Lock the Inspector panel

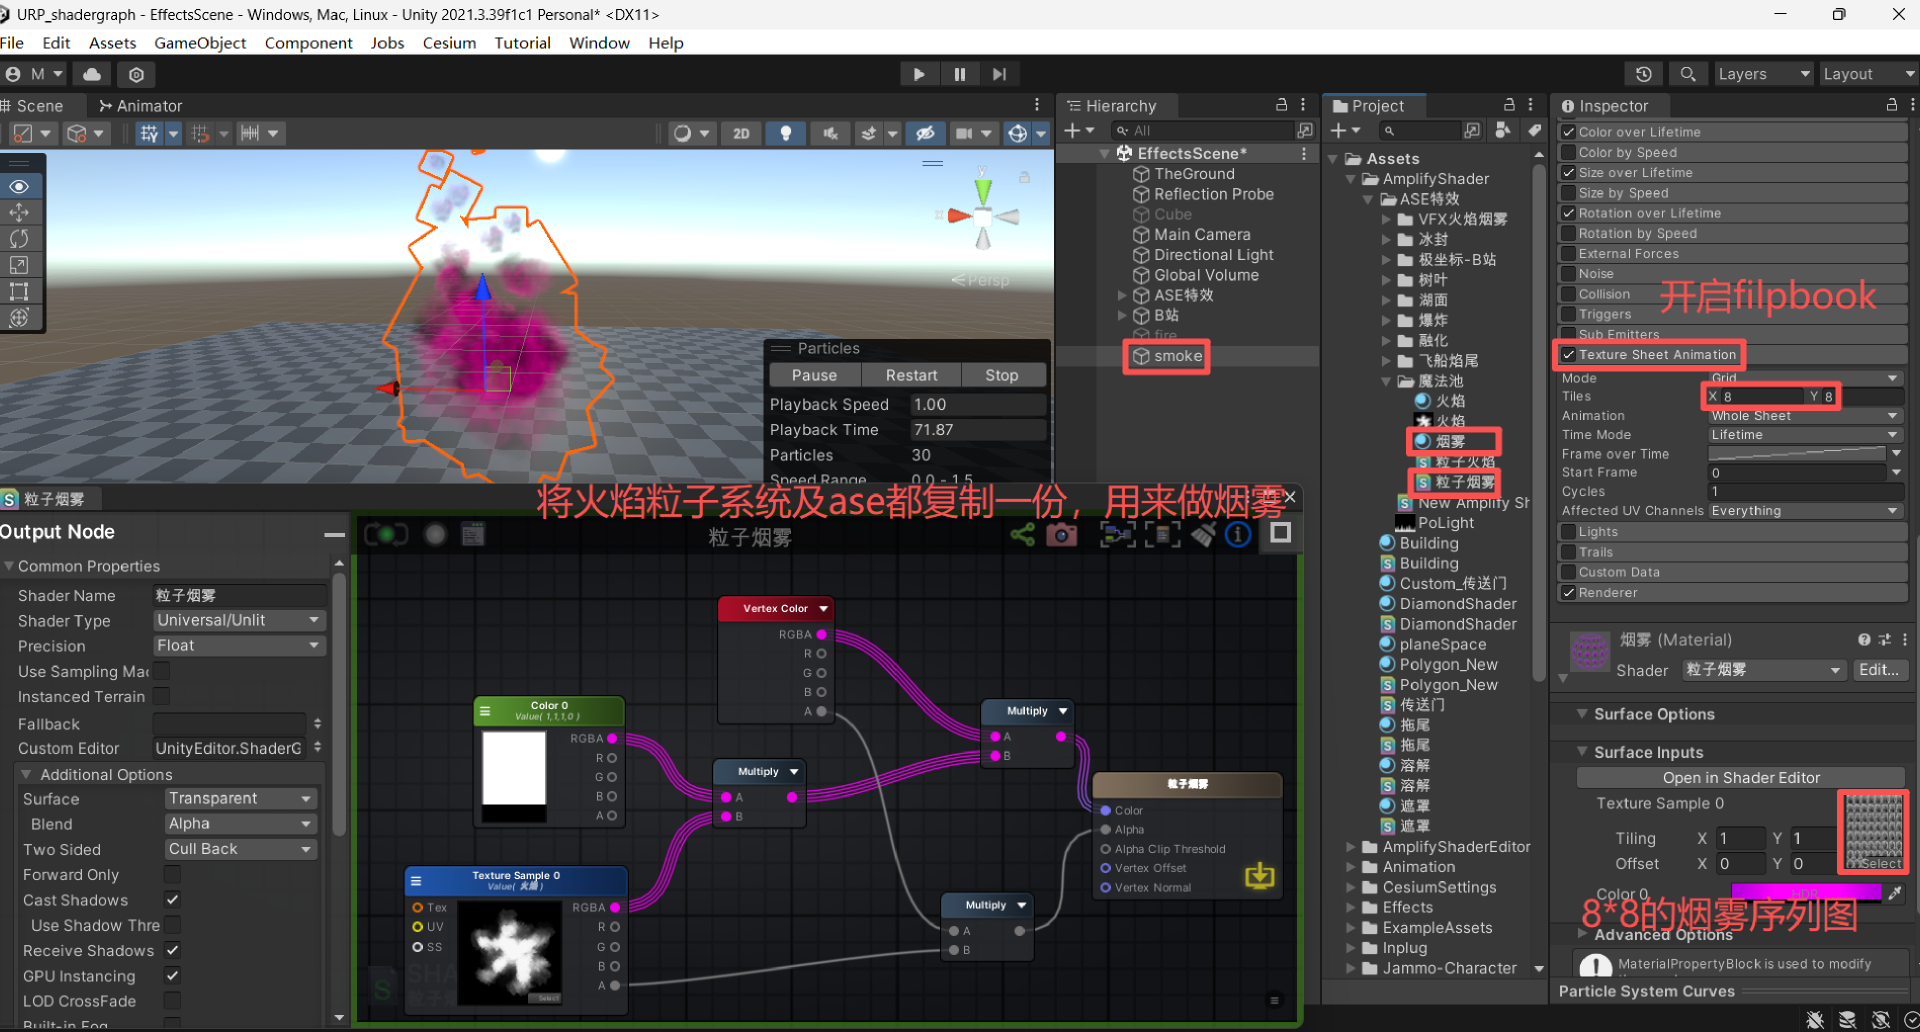pyautogui.click(x=1892, y=104)
